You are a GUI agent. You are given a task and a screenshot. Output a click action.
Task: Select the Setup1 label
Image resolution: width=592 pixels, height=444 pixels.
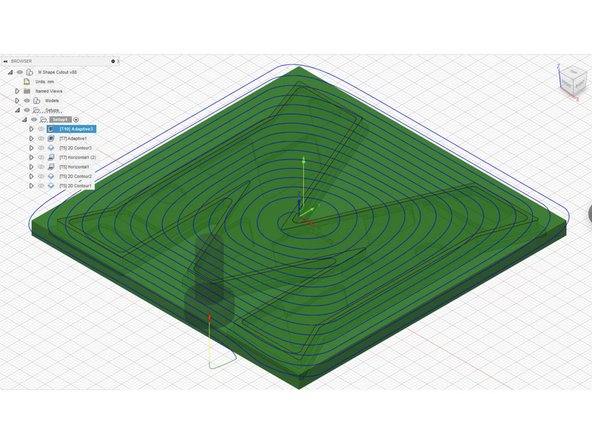pos(60,120)
